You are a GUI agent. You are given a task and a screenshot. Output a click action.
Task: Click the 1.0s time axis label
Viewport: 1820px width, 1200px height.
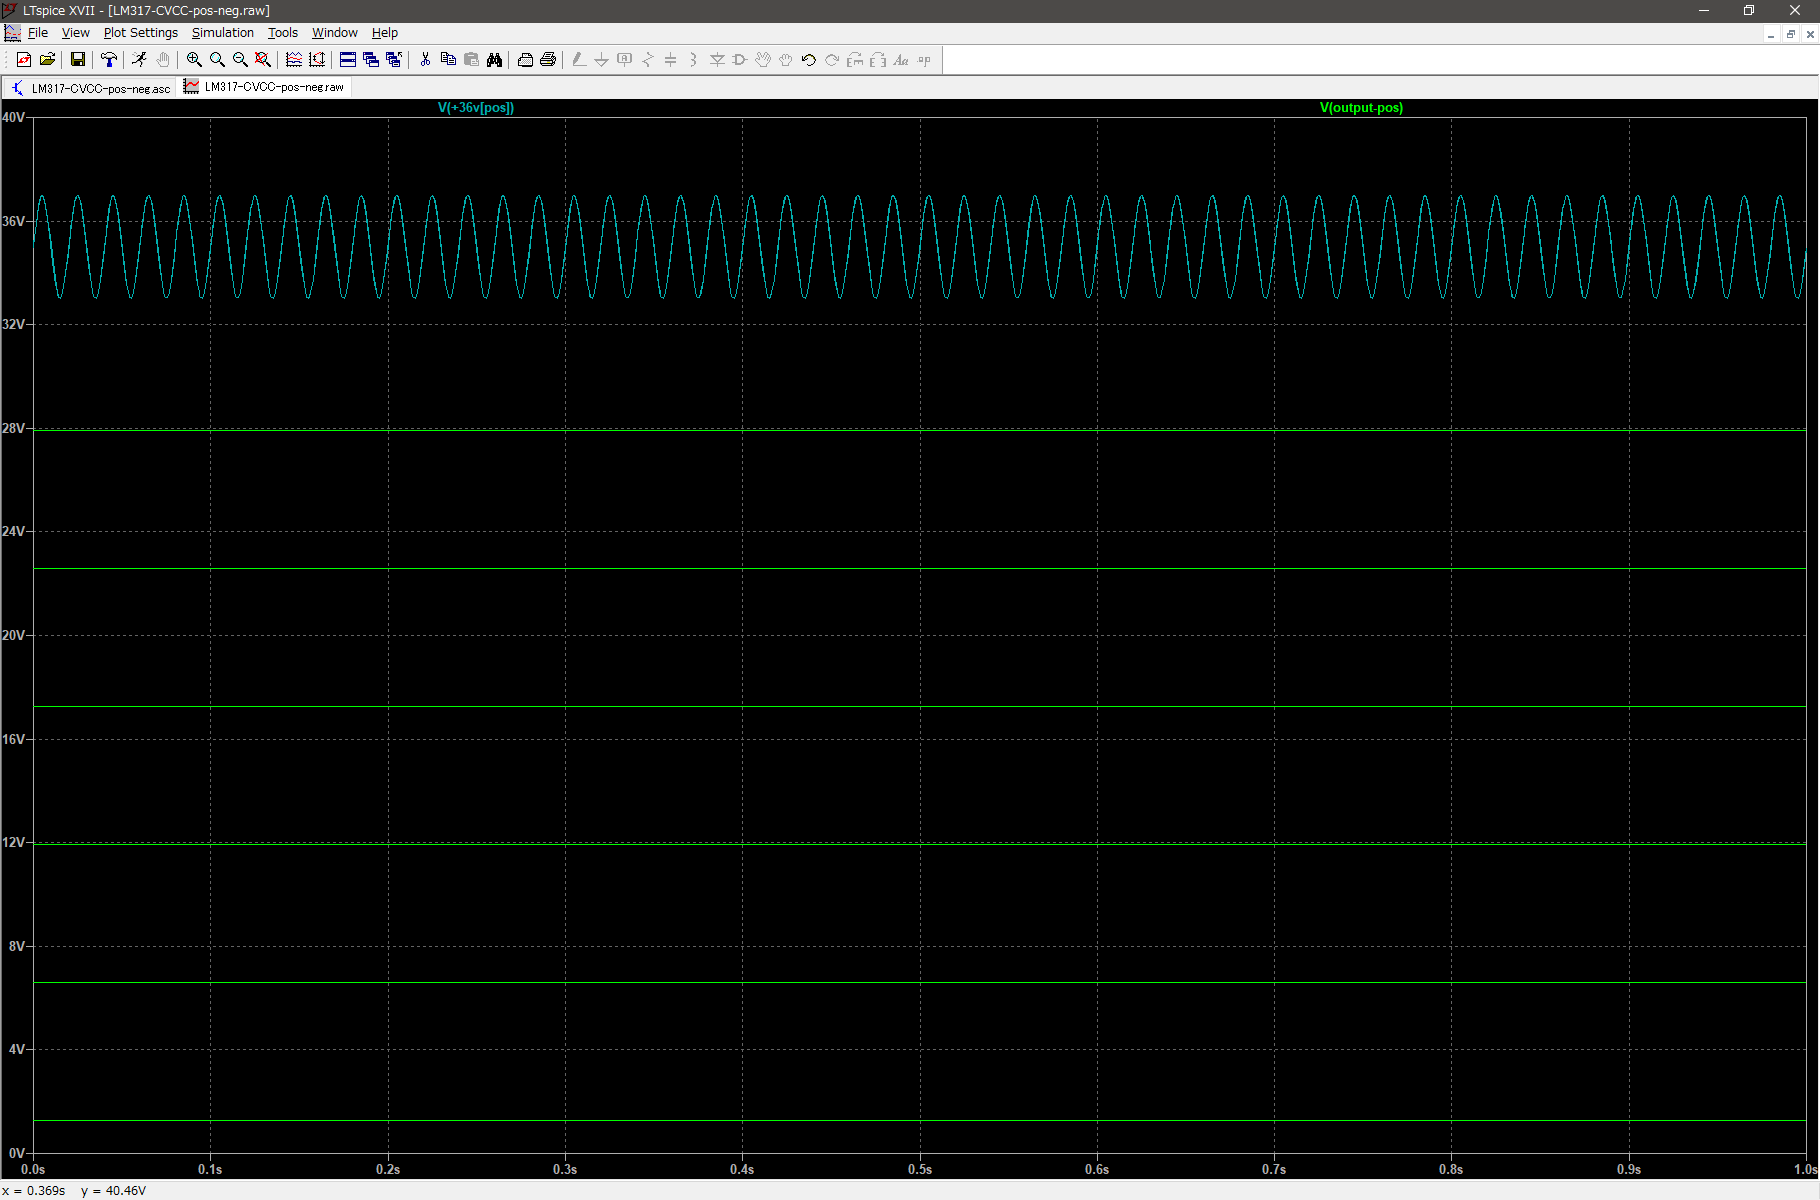[1805, 1169]
